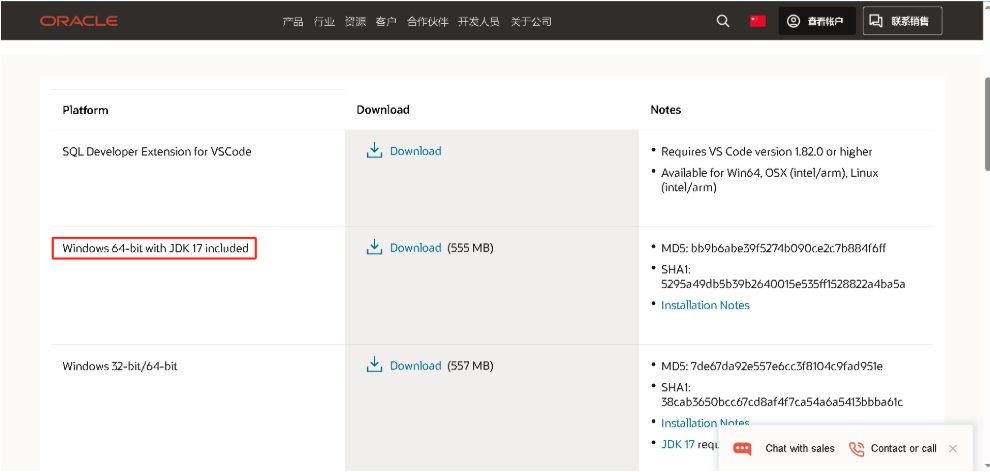Click the scrollbar down arrow
Screen dimensions: 990x472
(x=987, y=466)
